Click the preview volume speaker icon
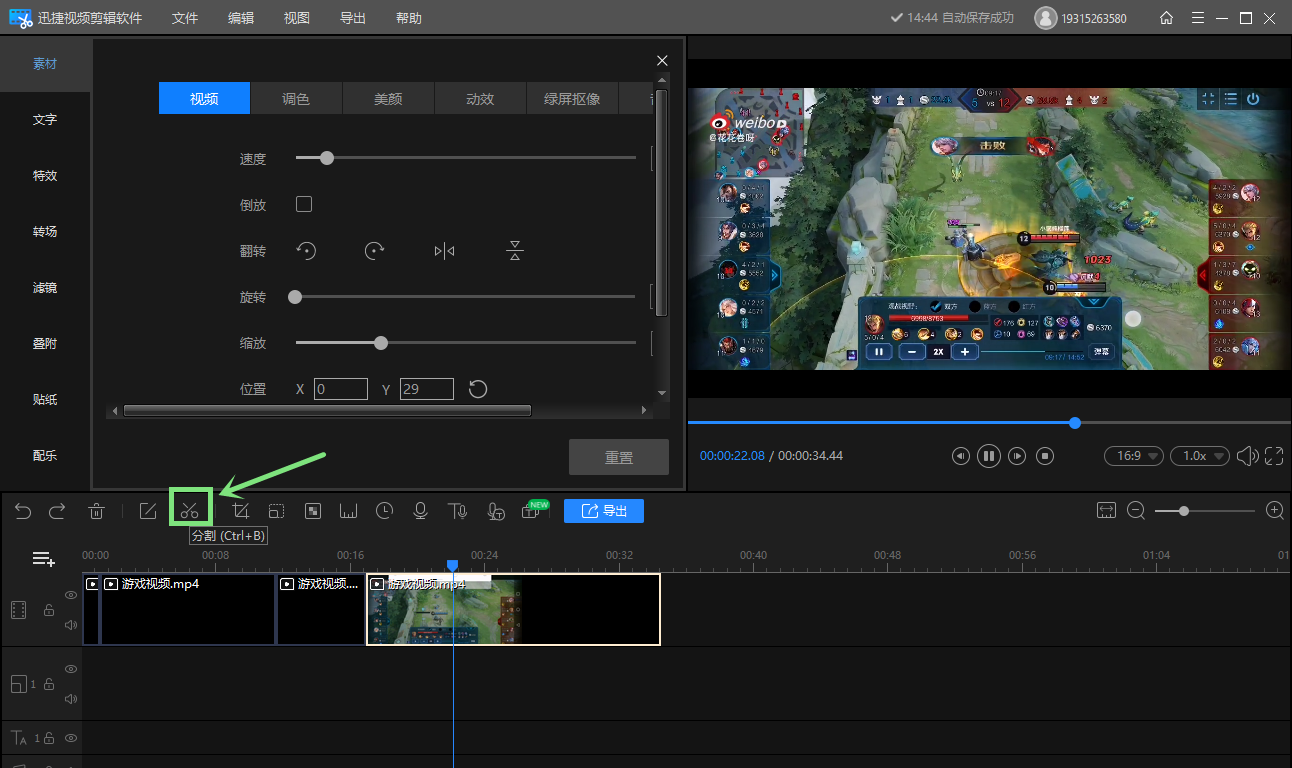Viewport: 1292px width, 768px height. tap(1246, 456)
